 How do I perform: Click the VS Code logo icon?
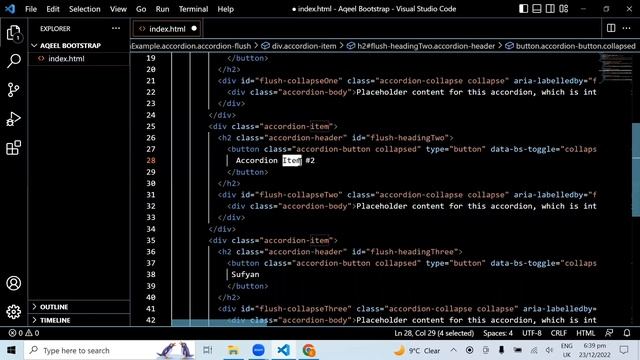(10, 9)
